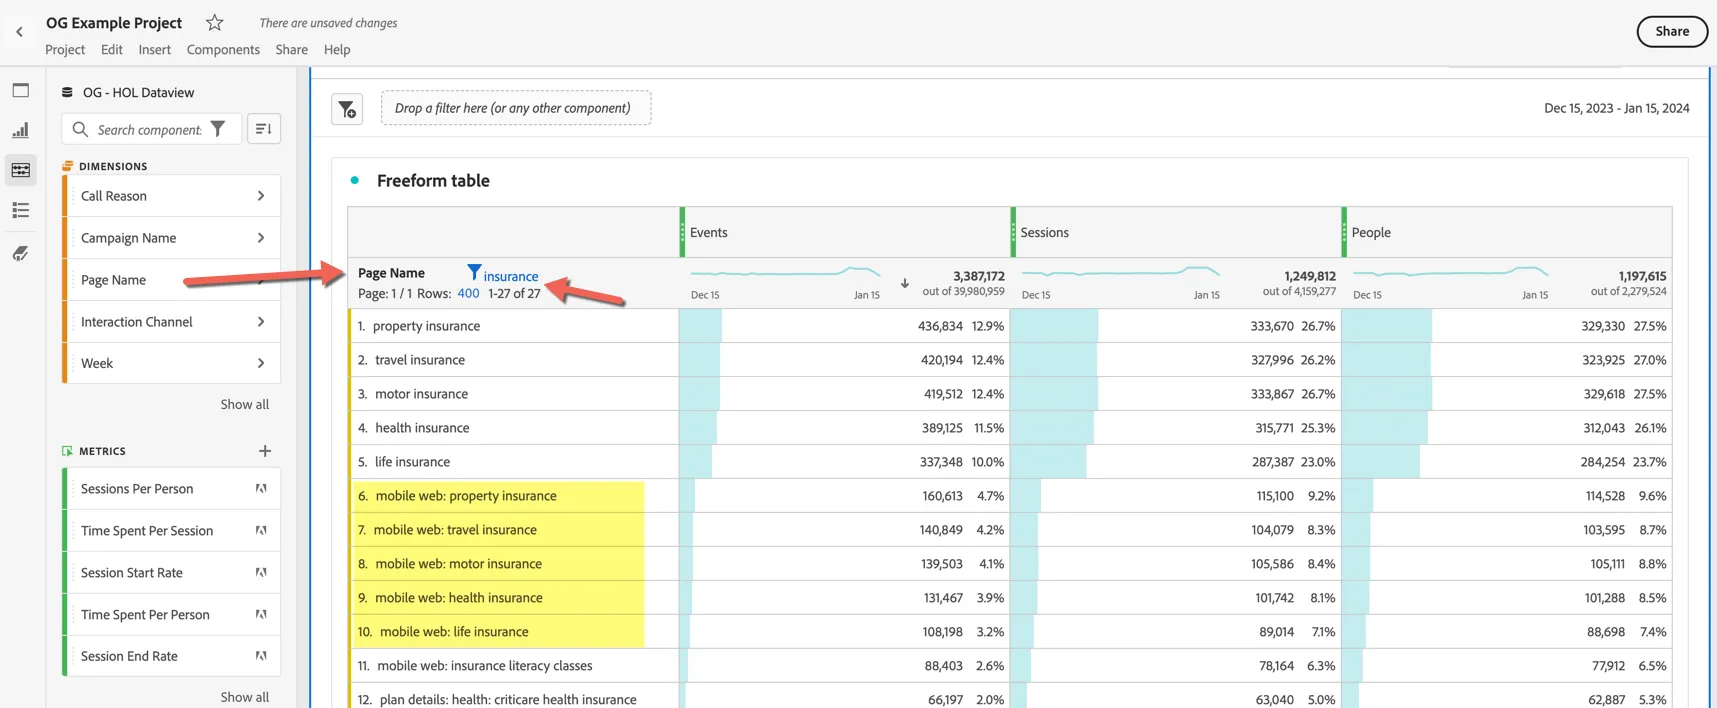Click the calculated metric icon on Sessions Per Person
1717x708 pixels.
click(x=261, y=489)
